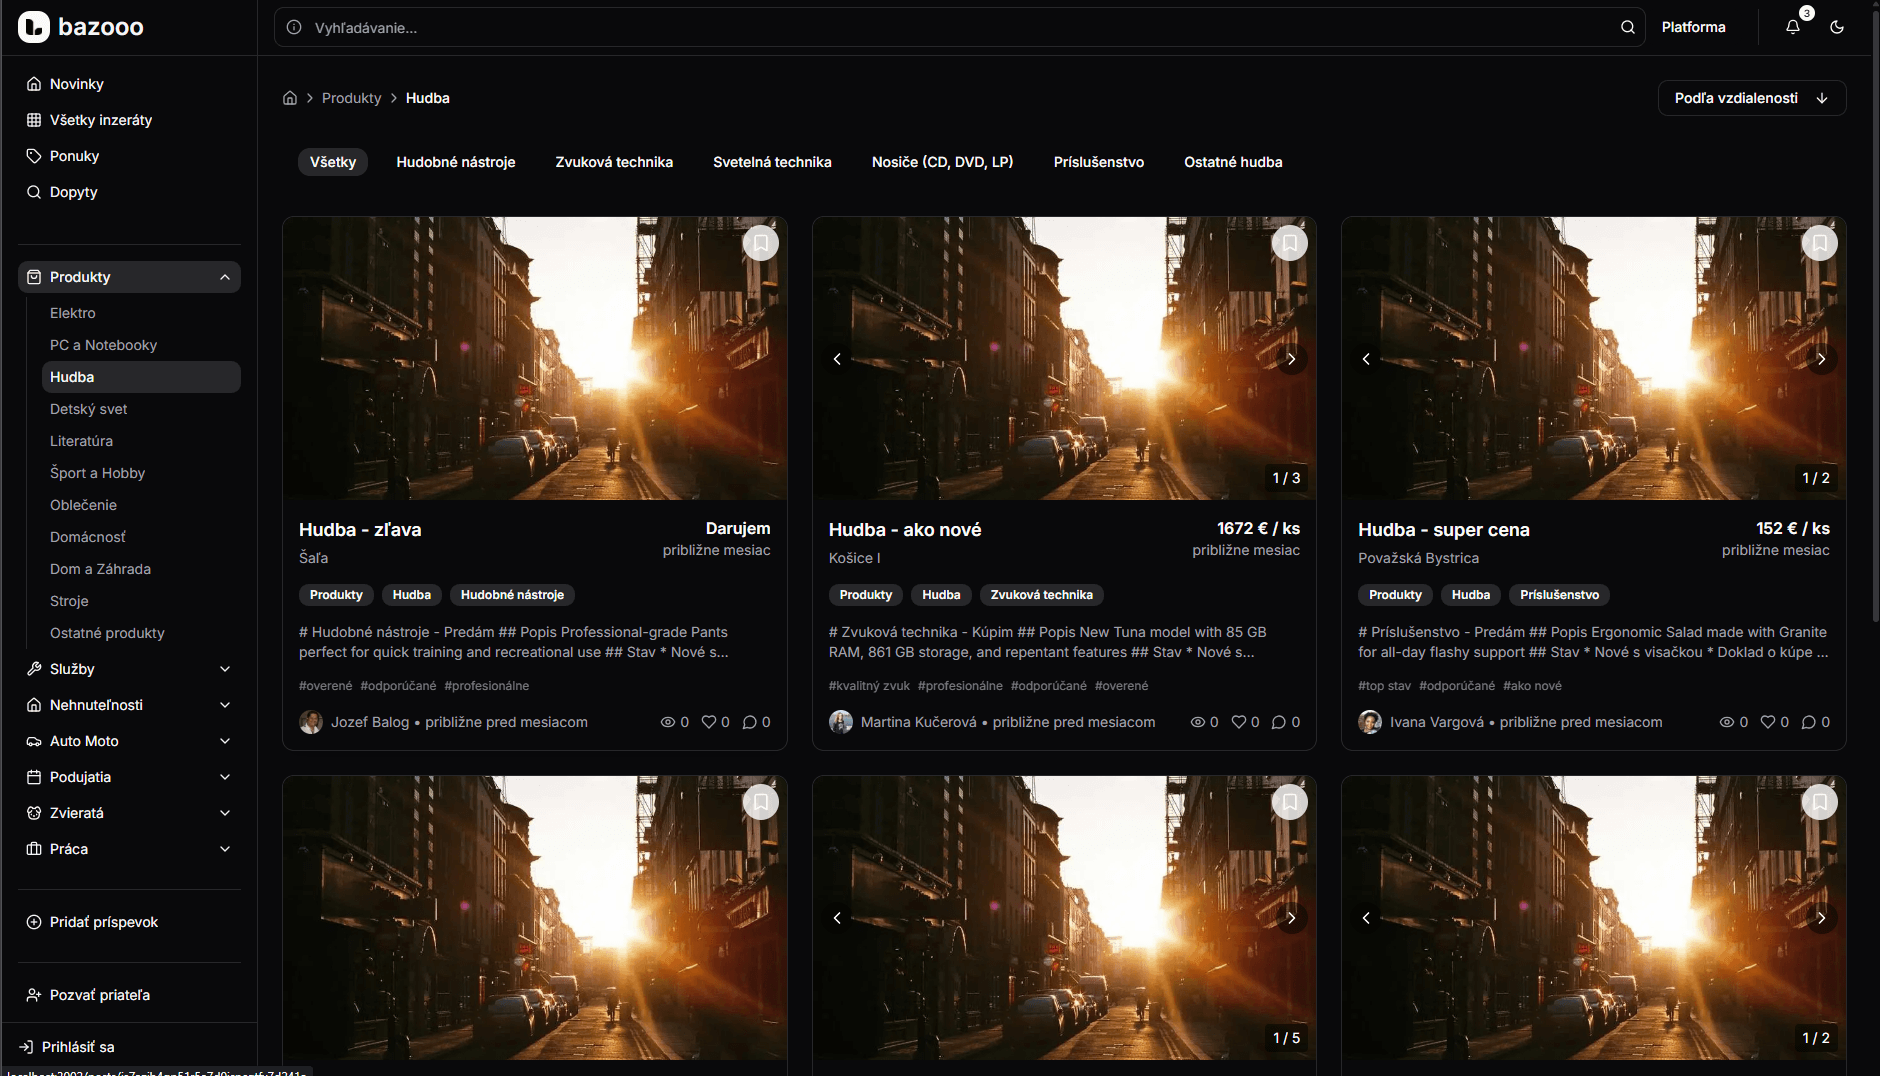Open Platforma in the header
1880x1076 pixels.
point(1693,27)
